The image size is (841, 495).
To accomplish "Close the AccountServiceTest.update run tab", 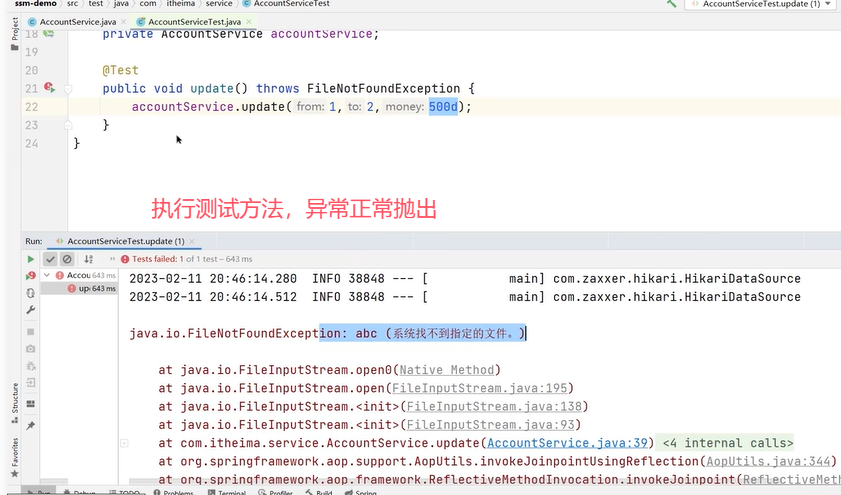I will click(192, 241).
